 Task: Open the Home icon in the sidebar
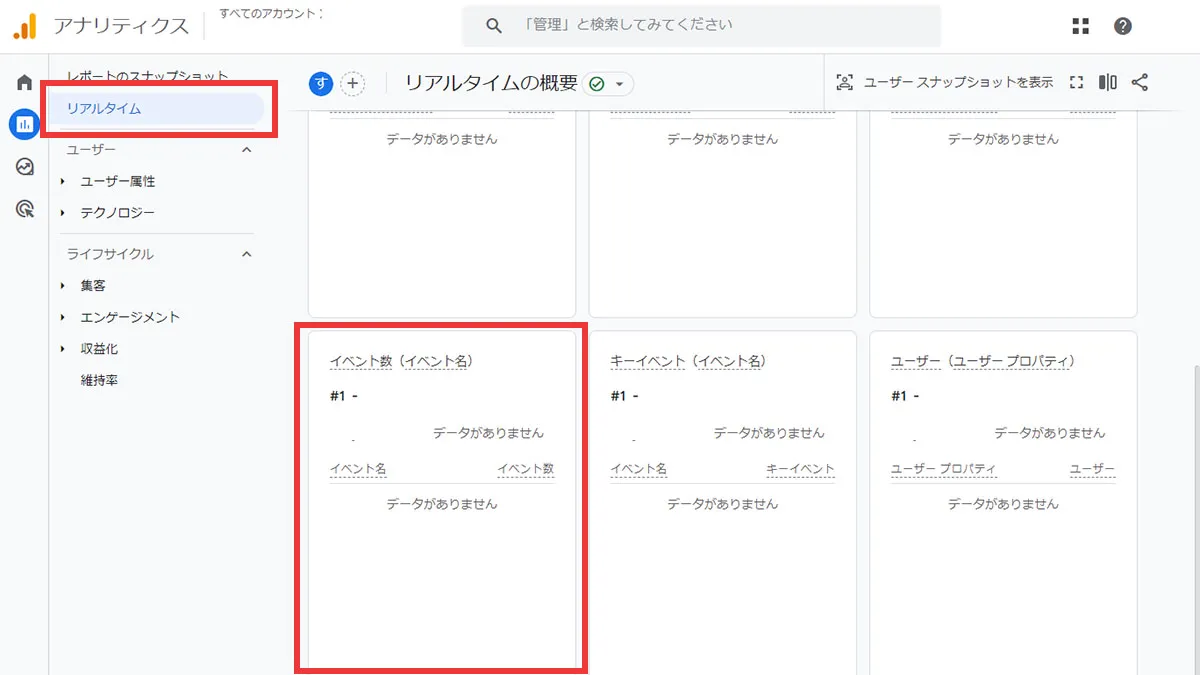click(24, 81)
